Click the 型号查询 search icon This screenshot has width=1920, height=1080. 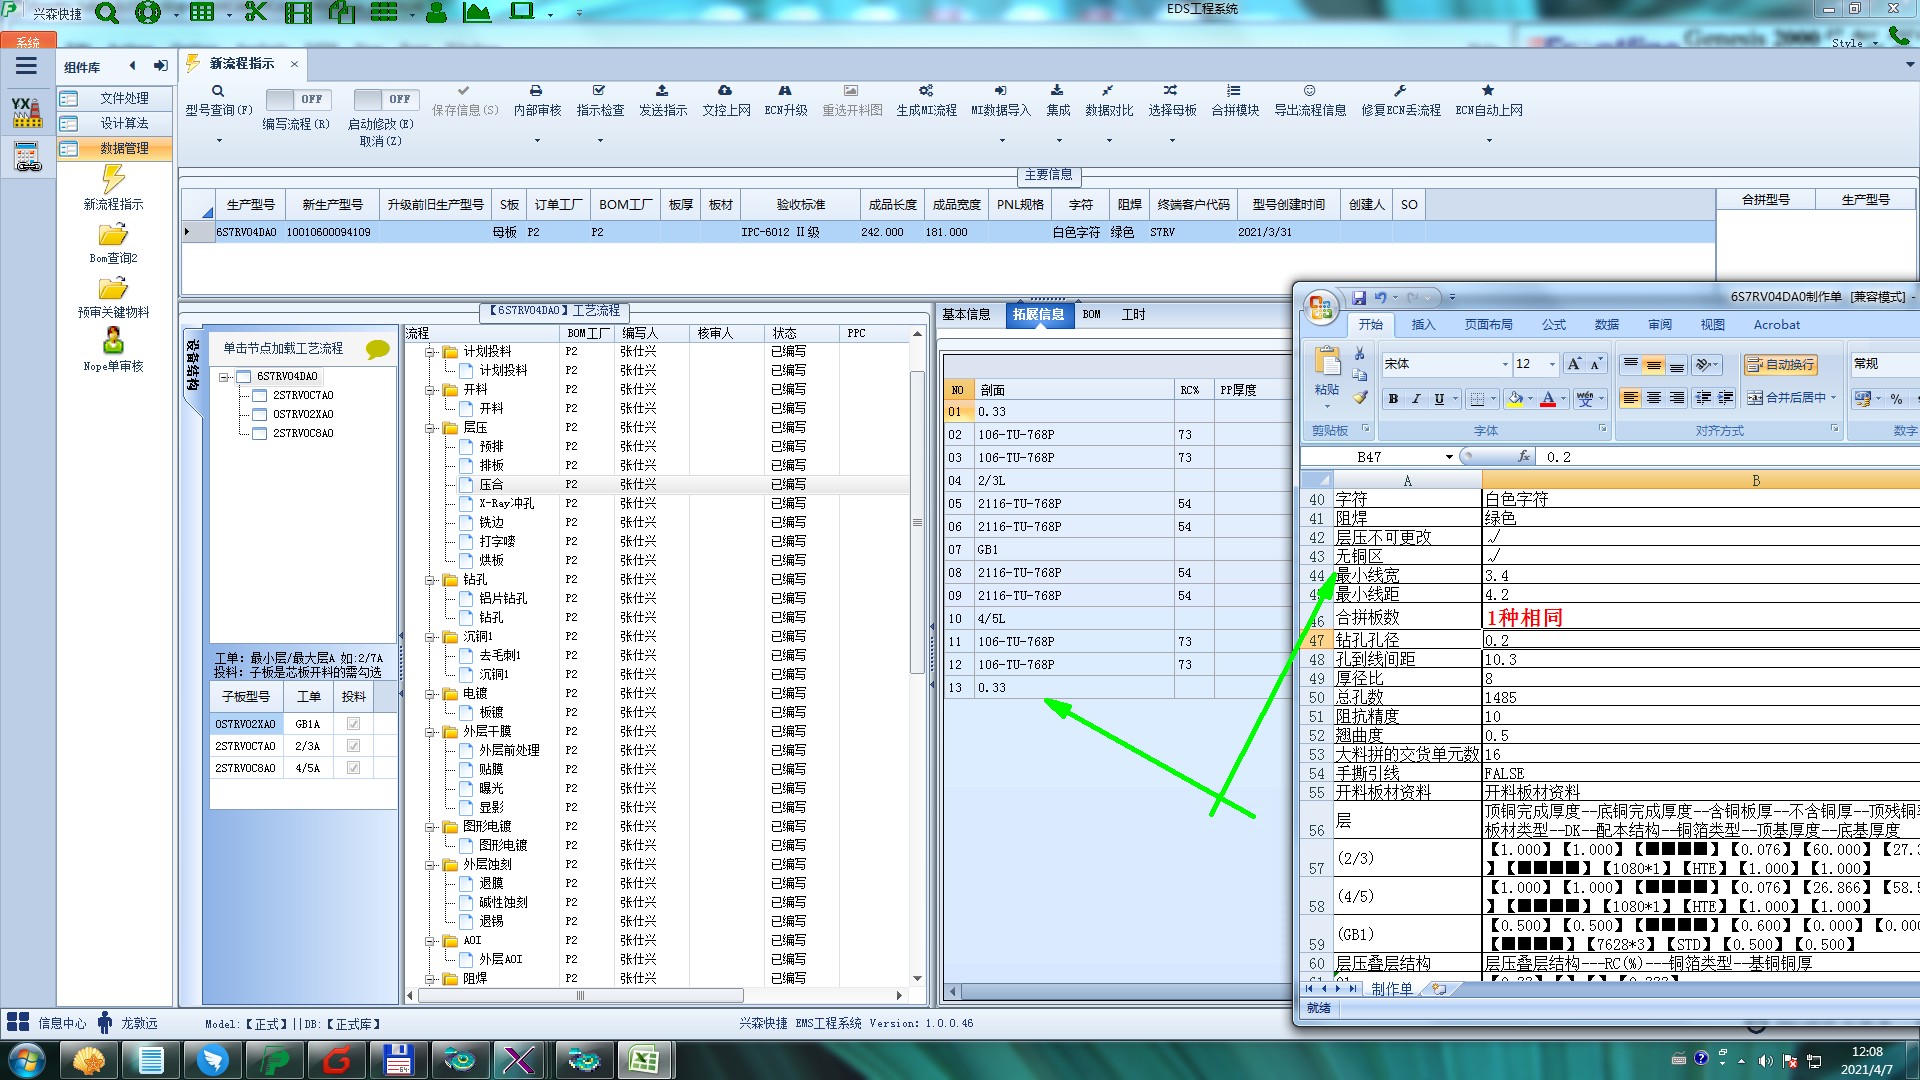[x=218, y=91]
